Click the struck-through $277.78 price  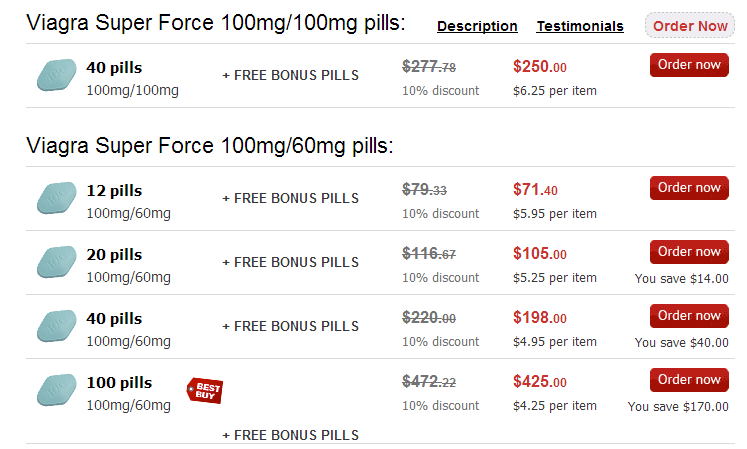tap(429, 66)
